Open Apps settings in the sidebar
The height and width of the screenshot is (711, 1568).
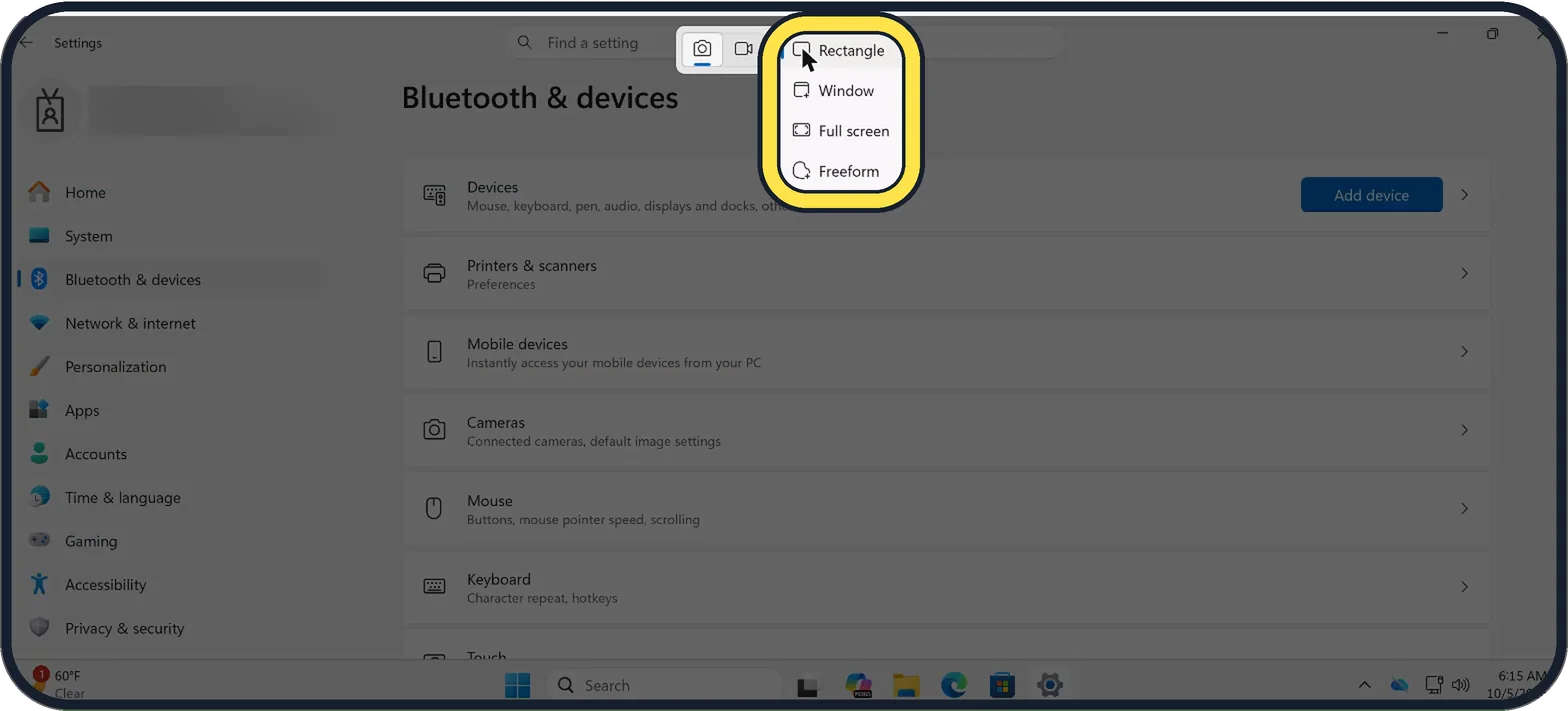pos(170,410)
